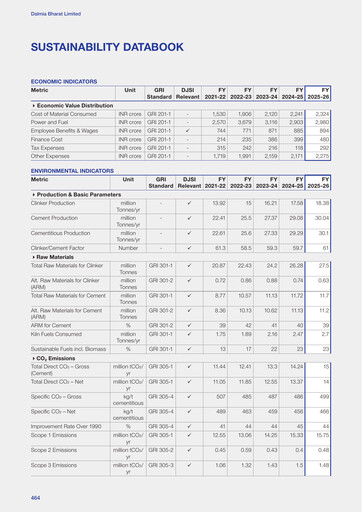This screenshot has width=362, height=512.
Task: Click value '15.75' in Scope 1 Emissions row
Action: coord(322,435)
